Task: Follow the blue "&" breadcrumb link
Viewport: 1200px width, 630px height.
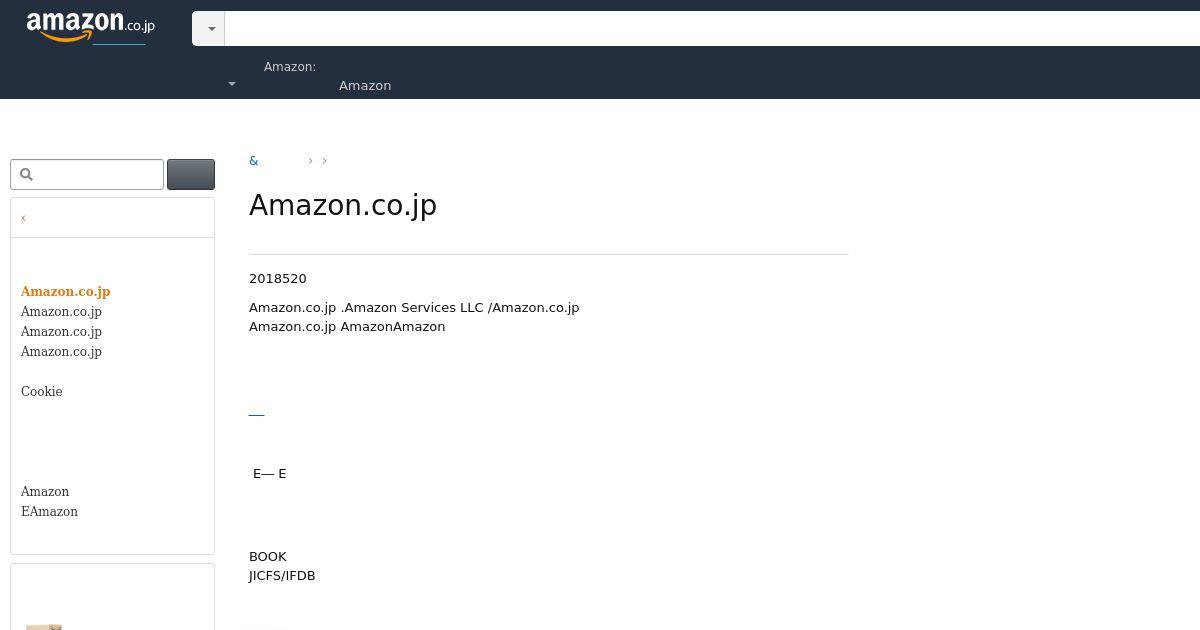Action: pyautogui.click(x=254, y=161)
